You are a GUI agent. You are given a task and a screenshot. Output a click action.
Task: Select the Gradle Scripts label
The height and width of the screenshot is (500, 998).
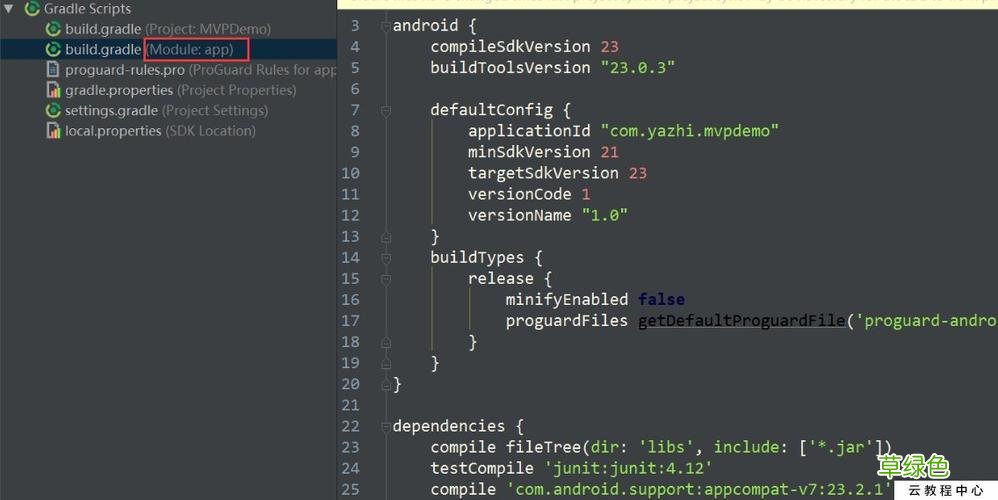coord(87,9)
